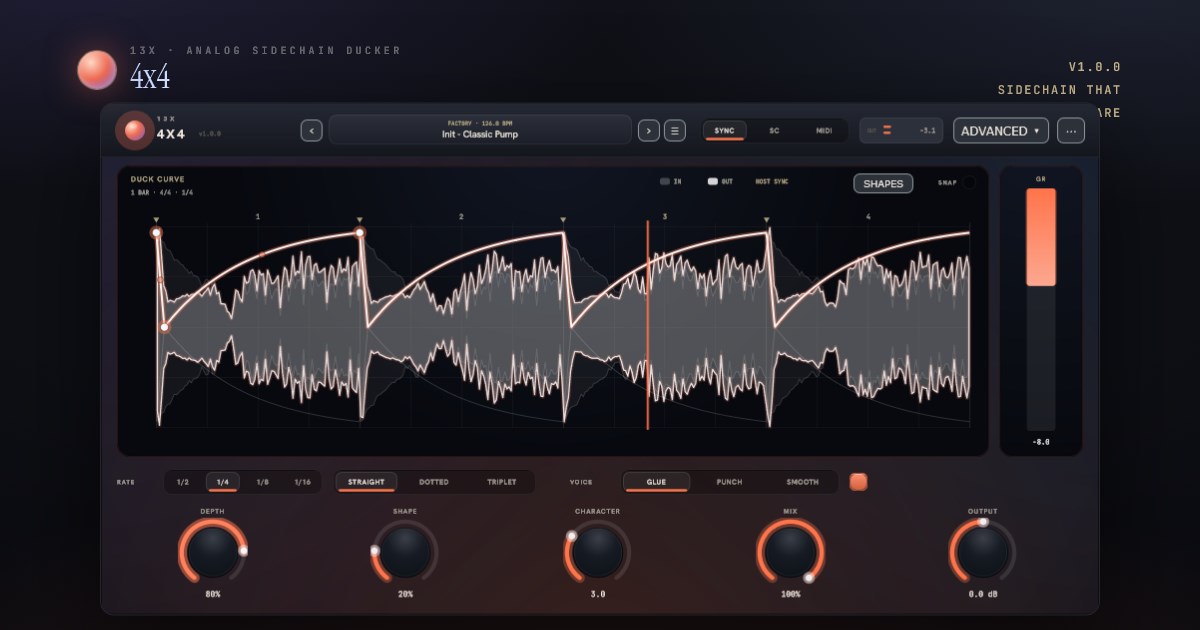Set rate to 1/8
The height and width of the screenshot is (630, 1200).
(x=262, y=482)
